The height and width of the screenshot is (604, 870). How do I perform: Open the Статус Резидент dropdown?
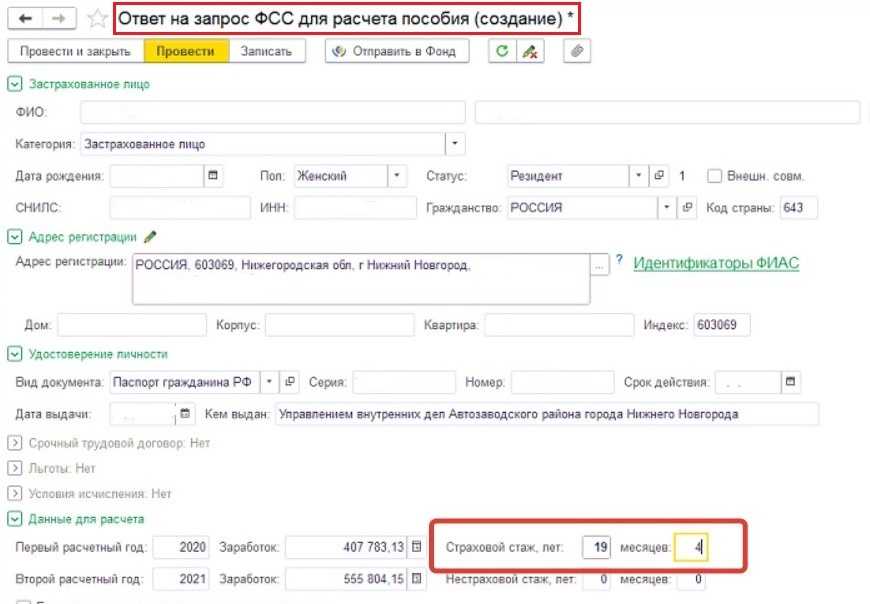[x=639, y=176]
